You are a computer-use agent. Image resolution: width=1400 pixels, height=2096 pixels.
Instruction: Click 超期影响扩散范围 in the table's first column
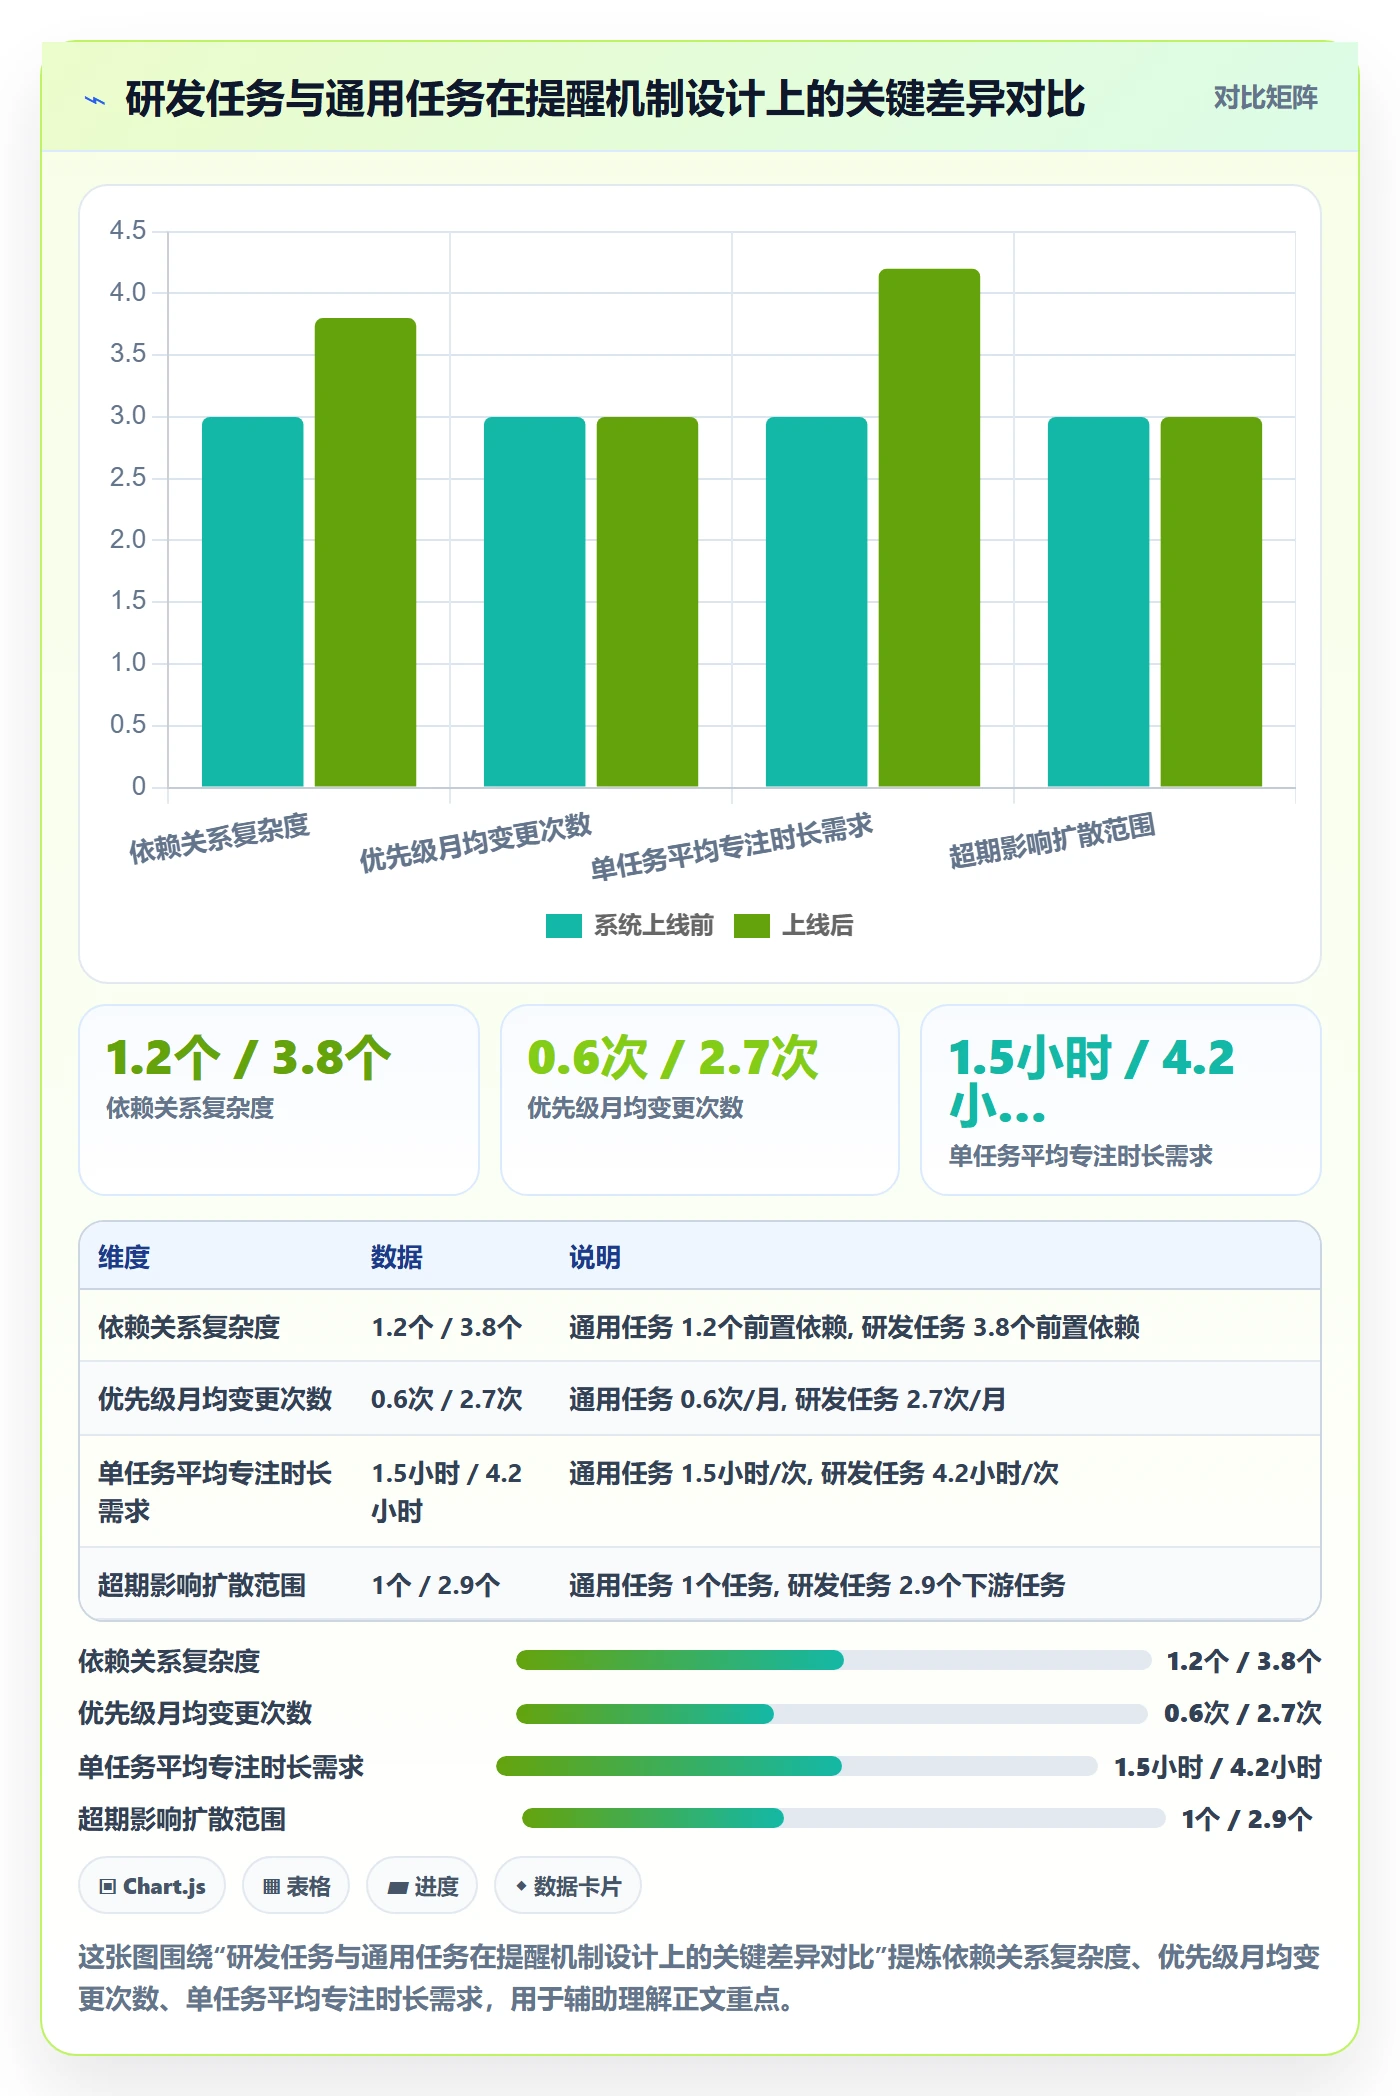point(202,1585)
